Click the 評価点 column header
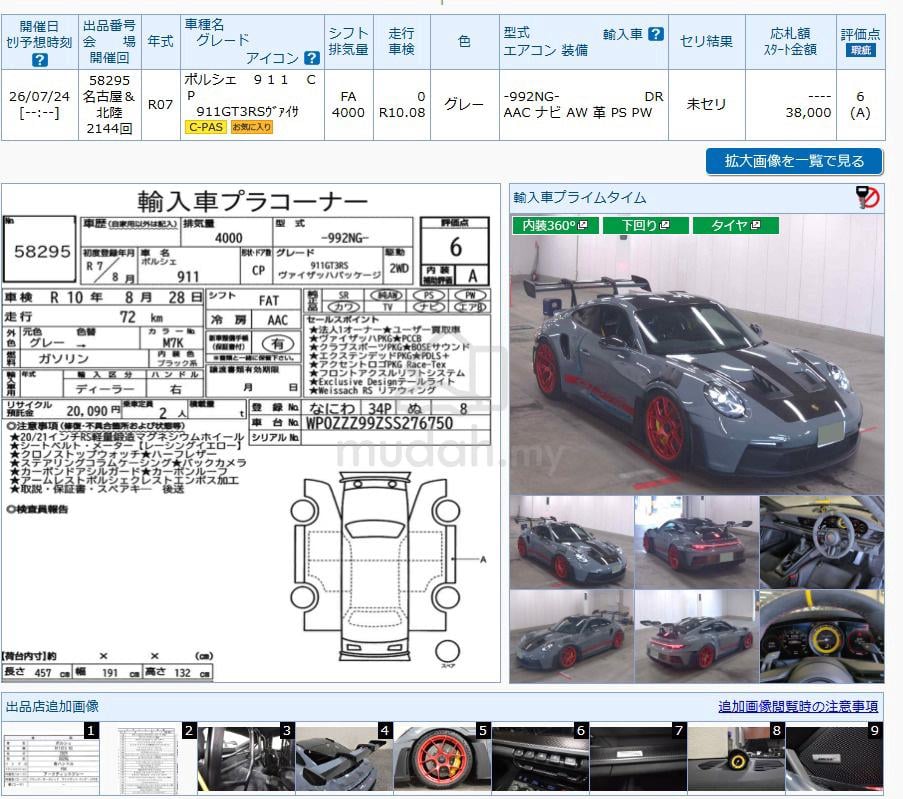The image size is (903, 799). [860, 41]
